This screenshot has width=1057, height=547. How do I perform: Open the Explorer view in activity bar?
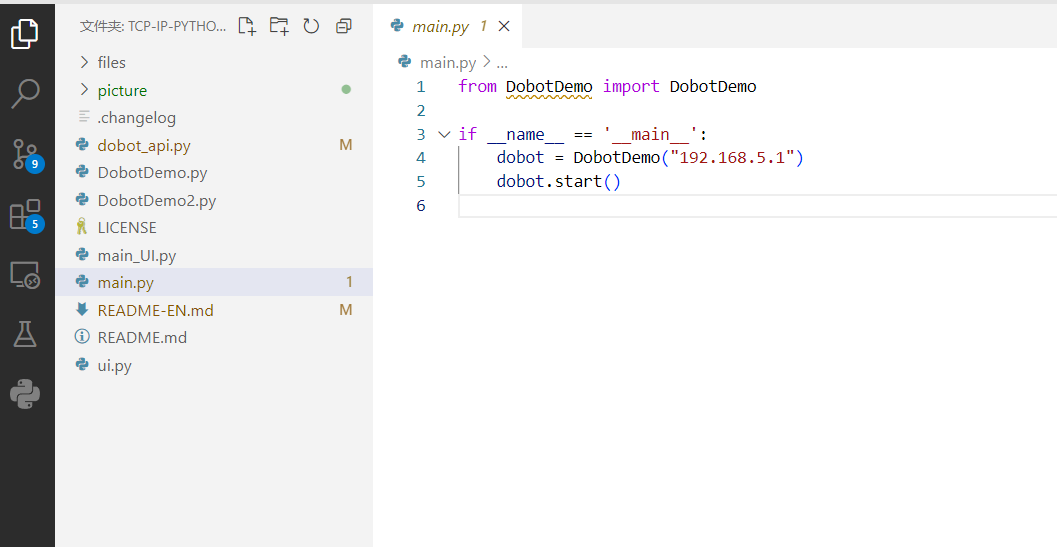pyautogui.click(x=25, y=33)
